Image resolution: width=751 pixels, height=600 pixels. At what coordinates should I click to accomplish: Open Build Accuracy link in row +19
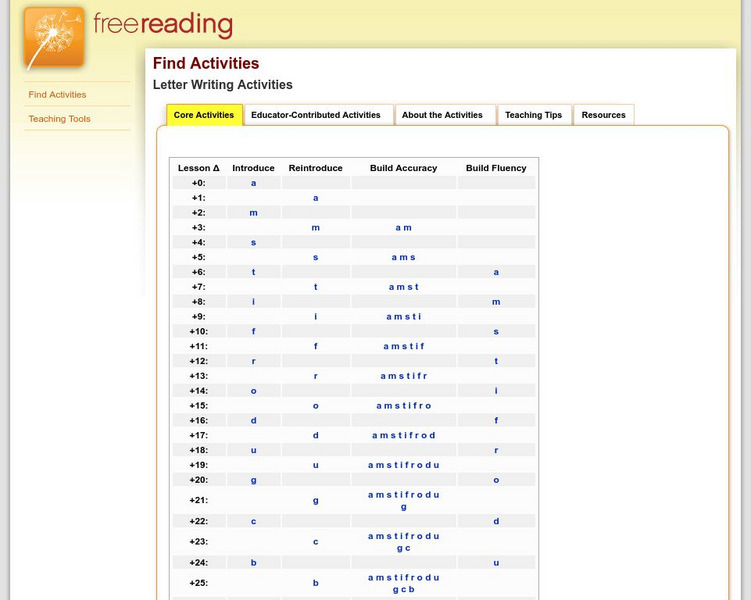click(404, 465)
